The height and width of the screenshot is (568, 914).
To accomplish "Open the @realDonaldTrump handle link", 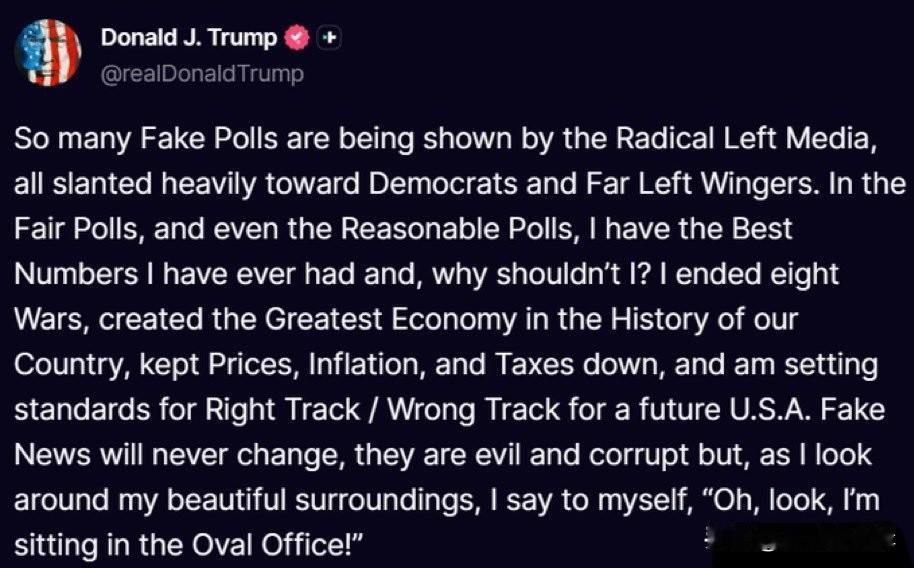I will pyautogui.click(x=201, y=73).
